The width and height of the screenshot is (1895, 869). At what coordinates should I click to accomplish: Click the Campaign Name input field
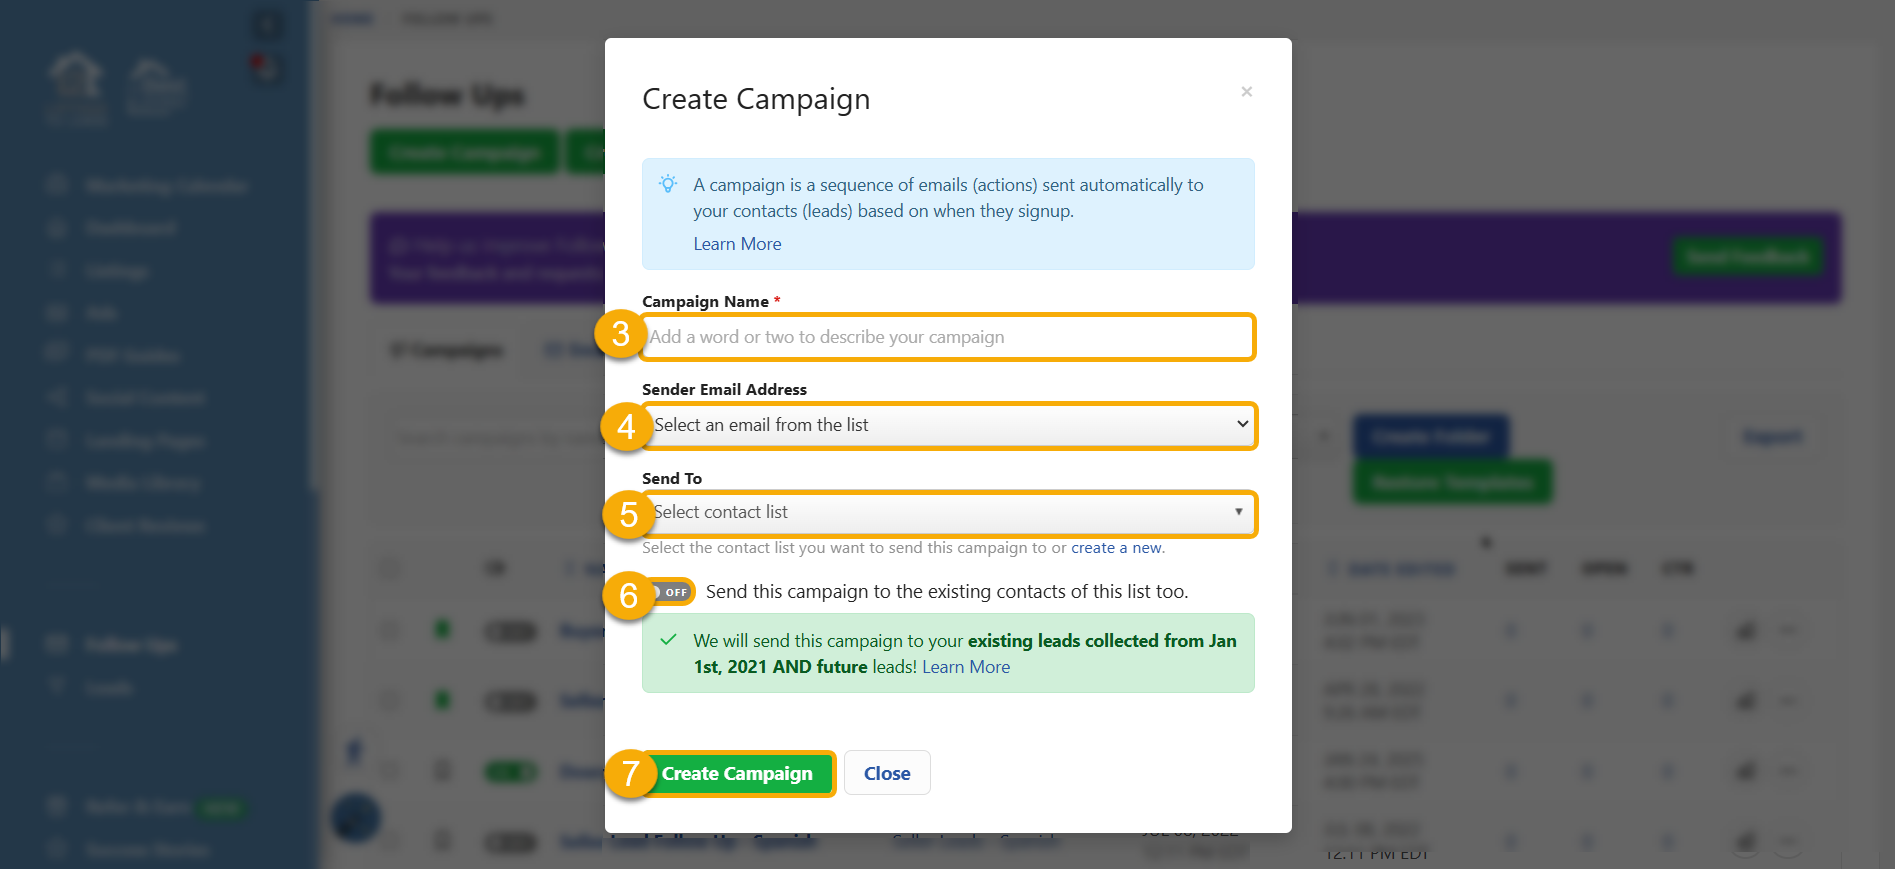pos(948,337)
